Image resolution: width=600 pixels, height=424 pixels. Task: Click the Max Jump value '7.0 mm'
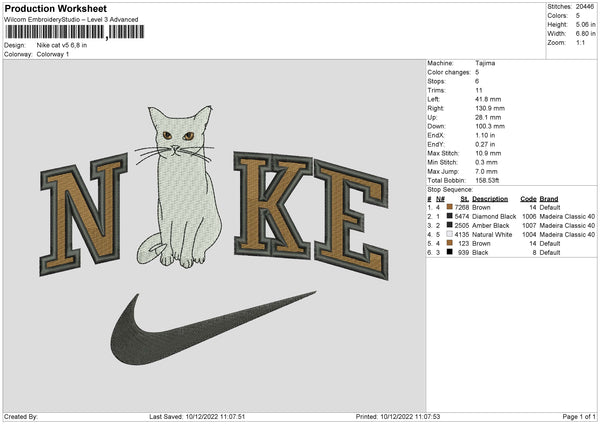coord(486,171)
